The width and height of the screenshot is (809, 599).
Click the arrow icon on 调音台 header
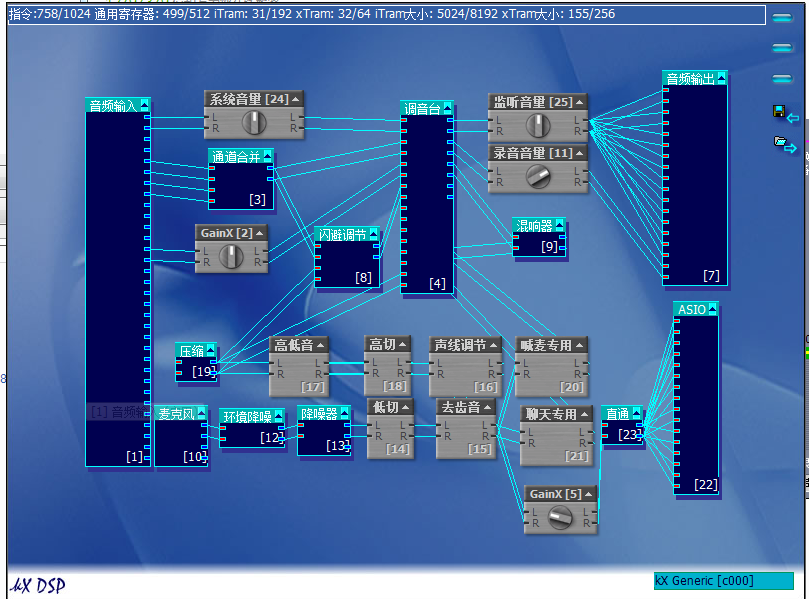447,108
